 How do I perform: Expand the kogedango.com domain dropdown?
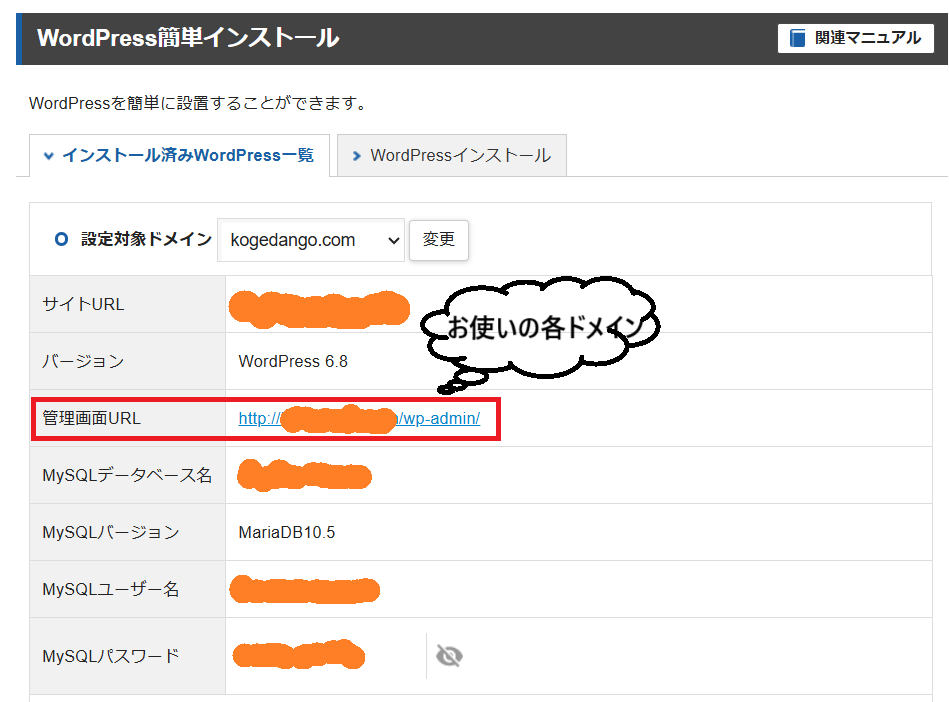pos(311,240)
